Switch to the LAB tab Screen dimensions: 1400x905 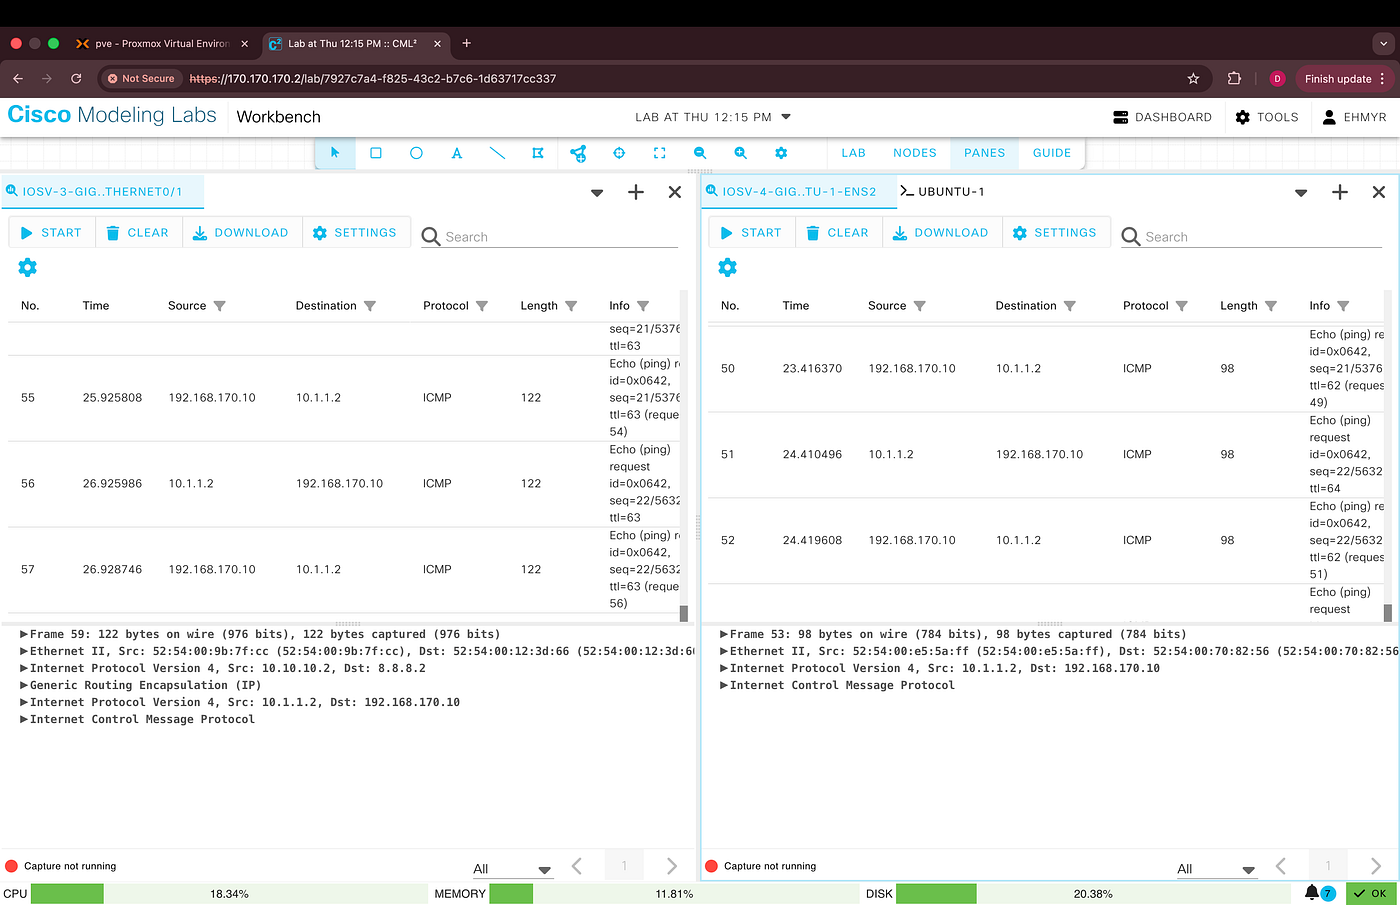pyautogui.click(x=853, y=153)
